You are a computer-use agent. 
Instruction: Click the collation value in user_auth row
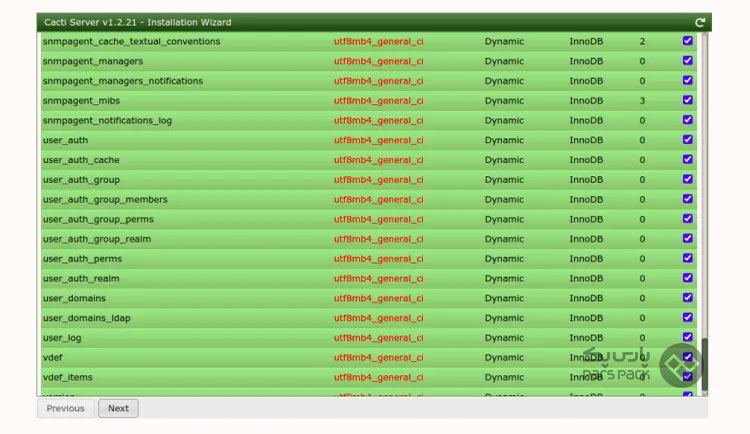379,140
